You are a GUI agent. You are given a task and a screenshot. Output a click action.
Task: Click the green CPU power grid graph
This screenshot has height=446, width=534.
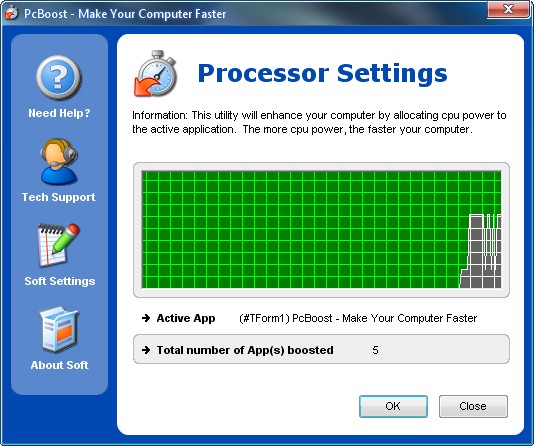(321, 230)
